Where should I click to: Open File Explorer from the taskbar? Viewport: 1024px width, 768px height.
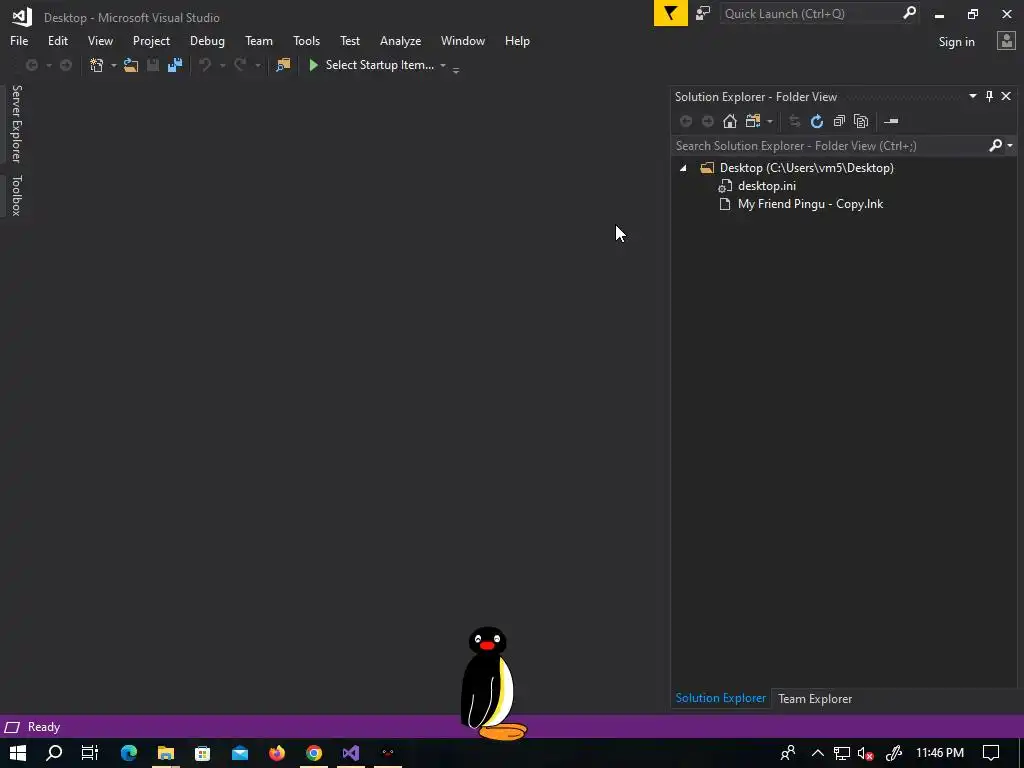point(166,753)
